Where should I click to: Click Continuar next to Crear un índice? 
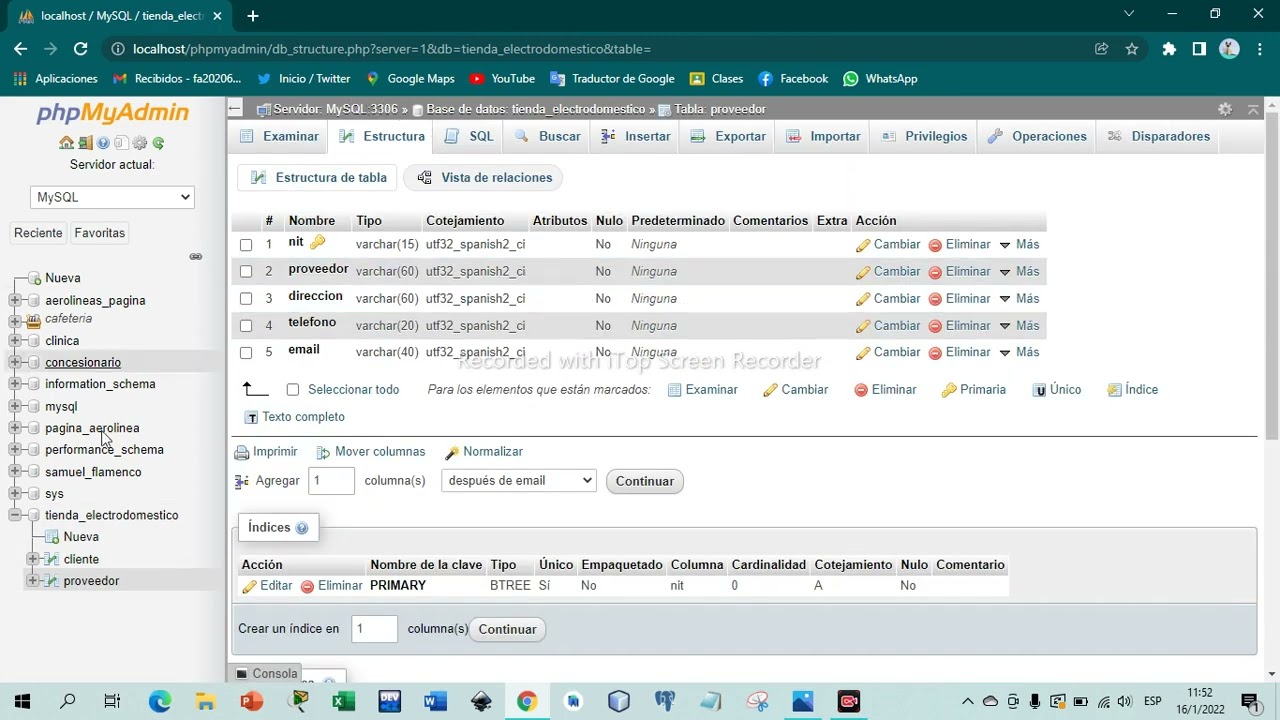[x=507, y=629]
